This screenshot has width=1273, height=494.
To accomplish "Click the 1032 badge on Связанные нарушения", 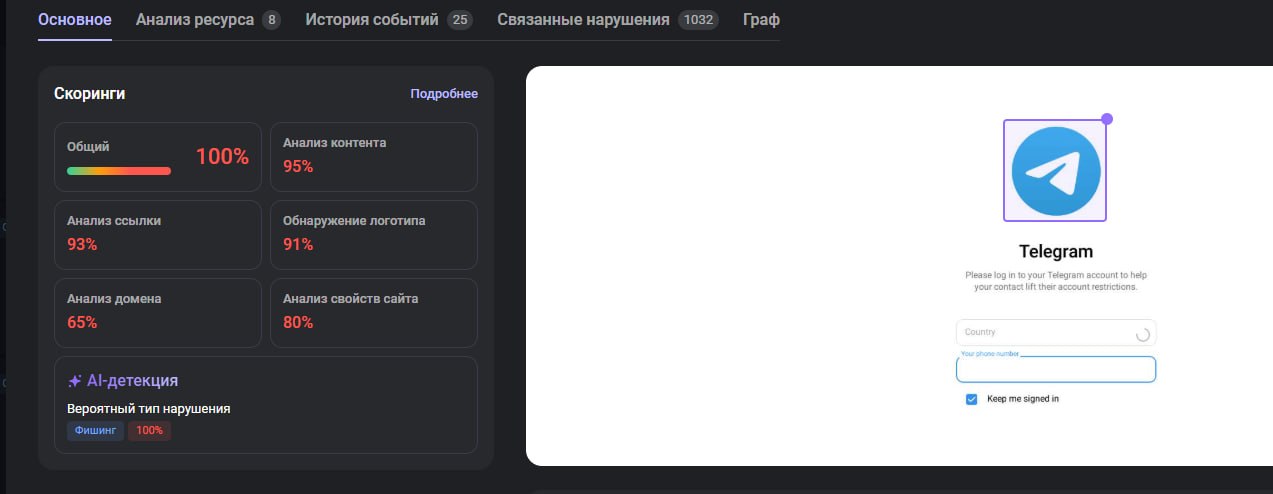I will 698,20.
